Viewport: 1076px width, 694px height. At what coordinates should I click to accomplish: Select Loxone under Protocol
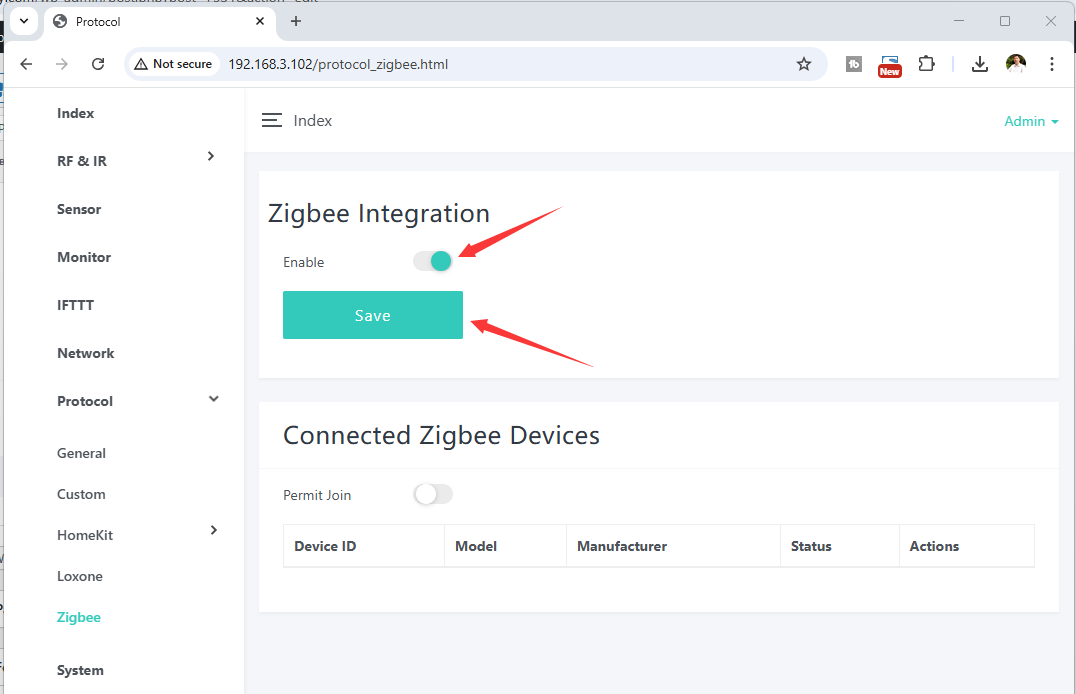[x=80, y=576]
